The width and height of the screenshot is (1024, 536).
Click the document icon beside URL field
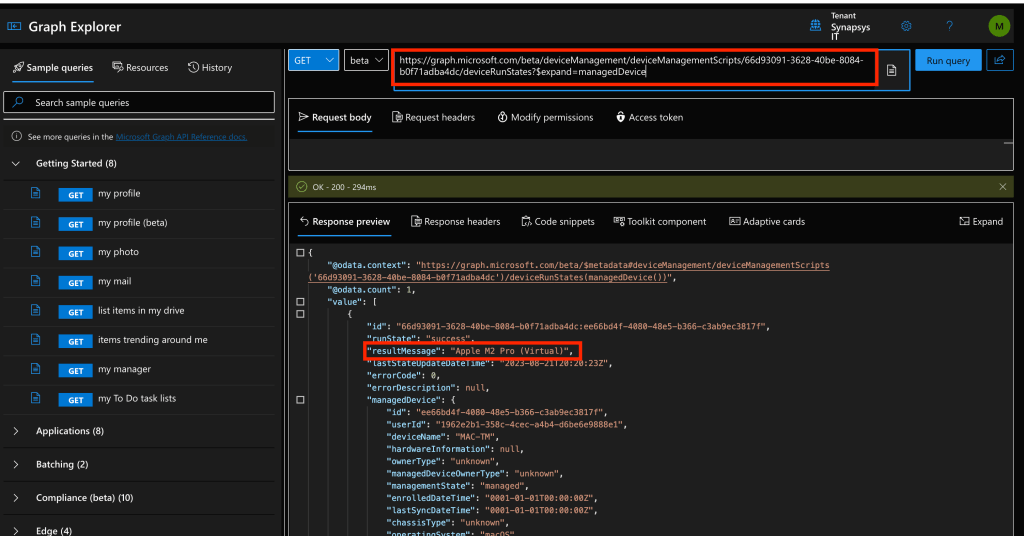point(891,70)
